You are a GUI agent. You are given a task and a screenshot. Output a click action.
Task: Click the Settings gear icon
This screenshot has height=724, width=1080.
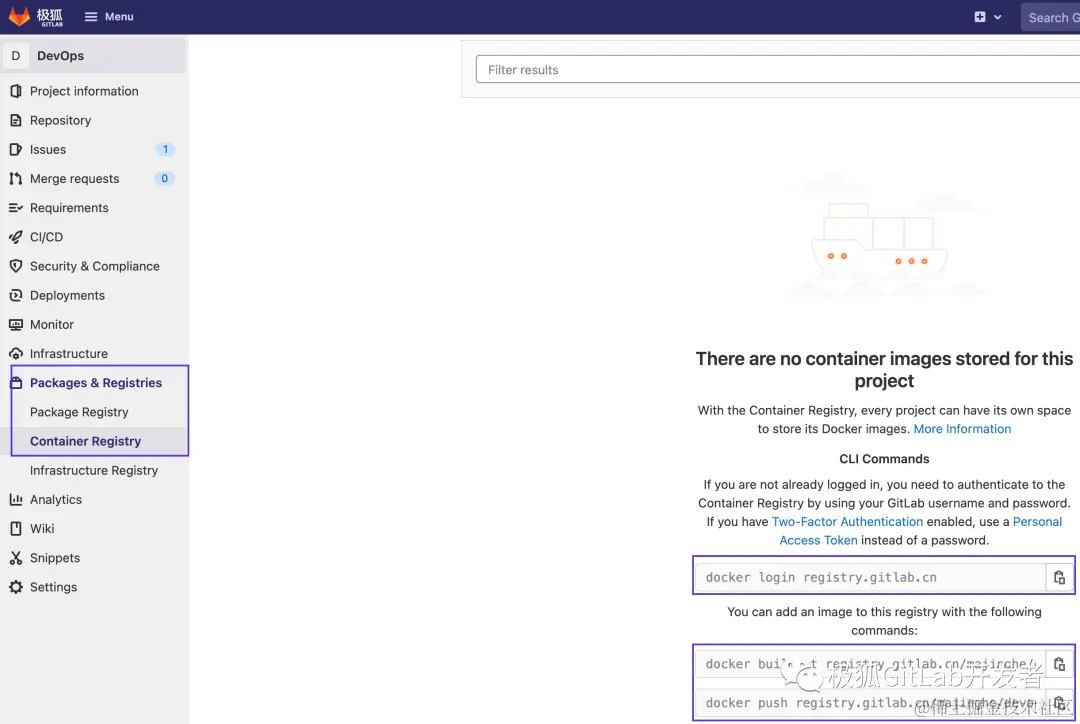[16, 587]
